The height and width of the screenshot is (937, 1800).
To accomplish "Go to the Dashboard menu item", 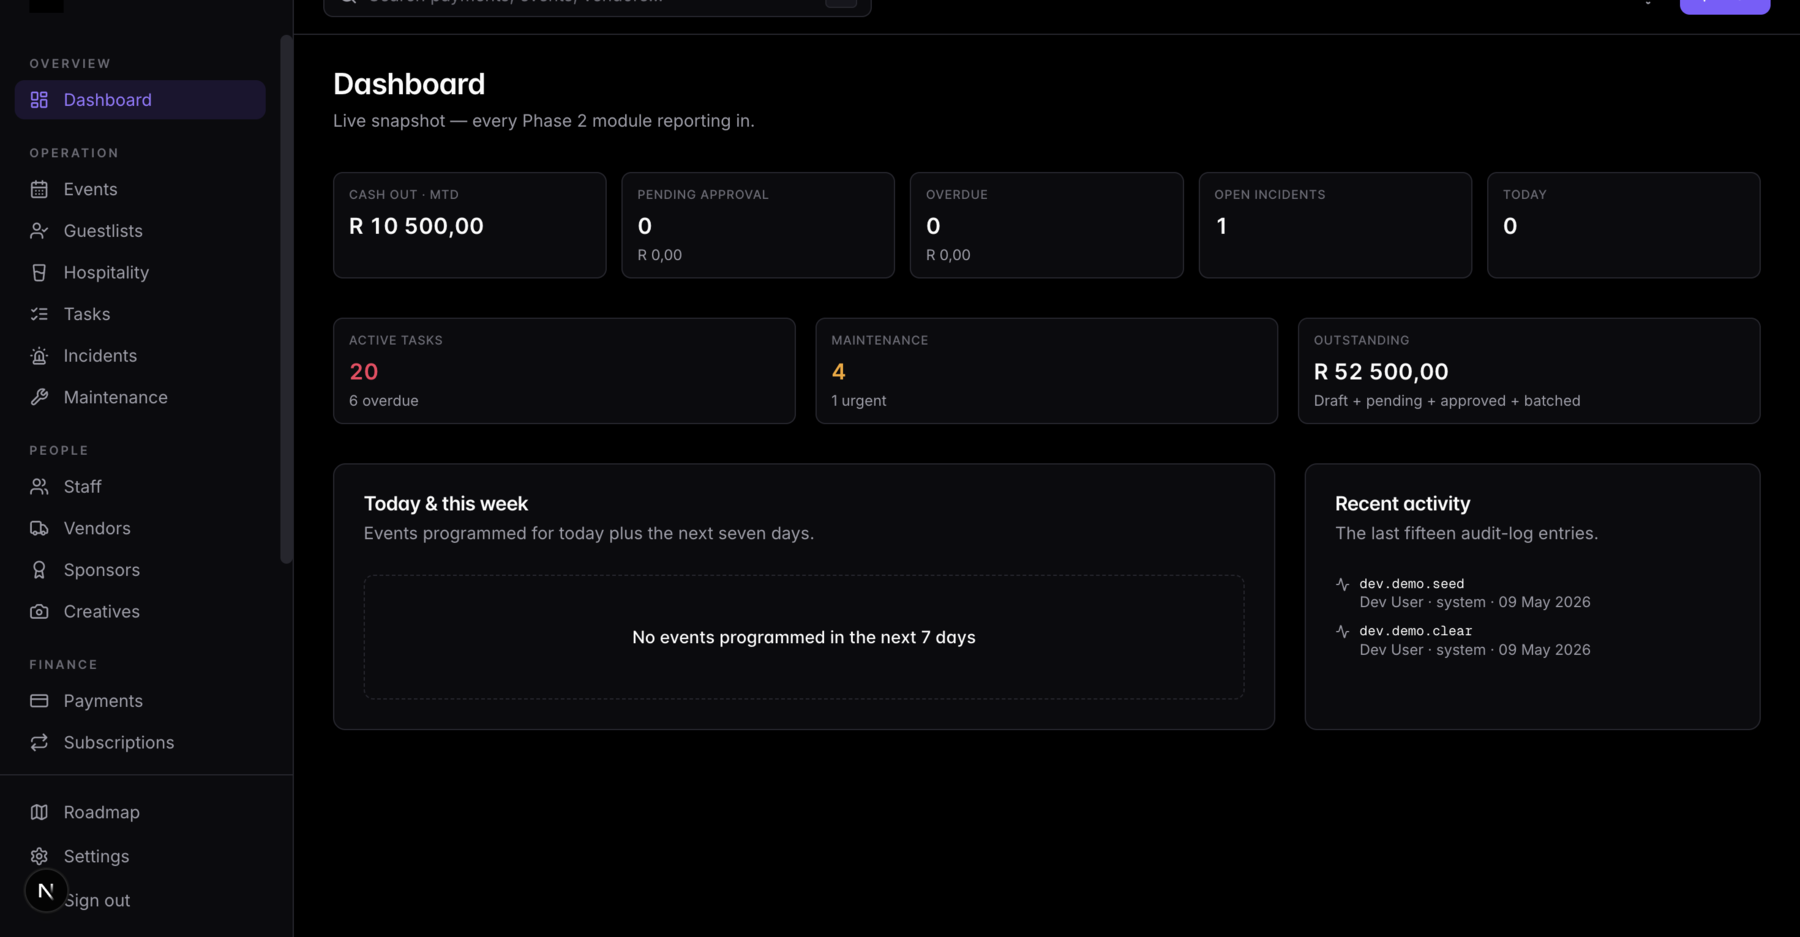I will [140, 100].
